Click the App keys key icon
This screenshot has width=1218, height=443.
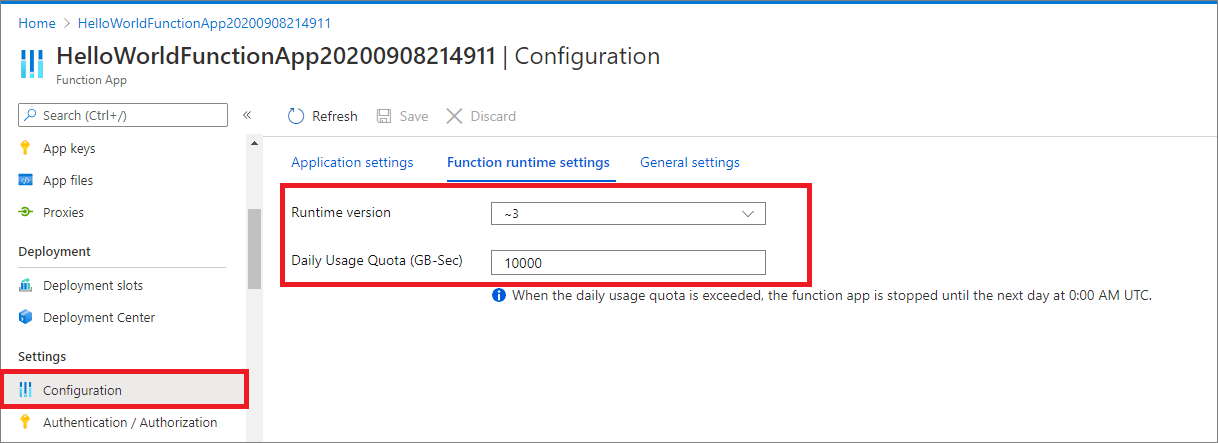click(26, 148)
